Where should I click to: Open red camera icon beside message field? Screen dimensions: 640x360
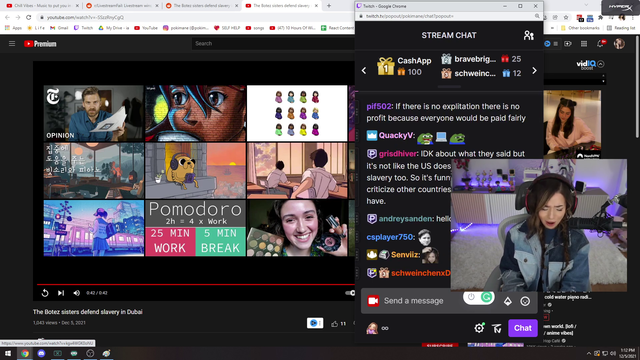click(x=373, y=301)
